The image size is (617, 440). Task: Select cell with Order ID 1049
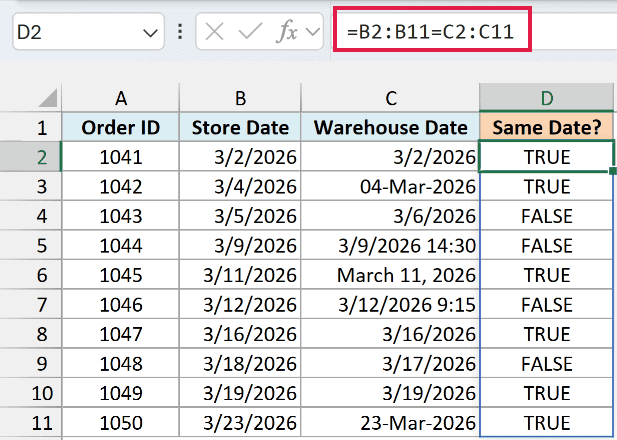[121, 393]
